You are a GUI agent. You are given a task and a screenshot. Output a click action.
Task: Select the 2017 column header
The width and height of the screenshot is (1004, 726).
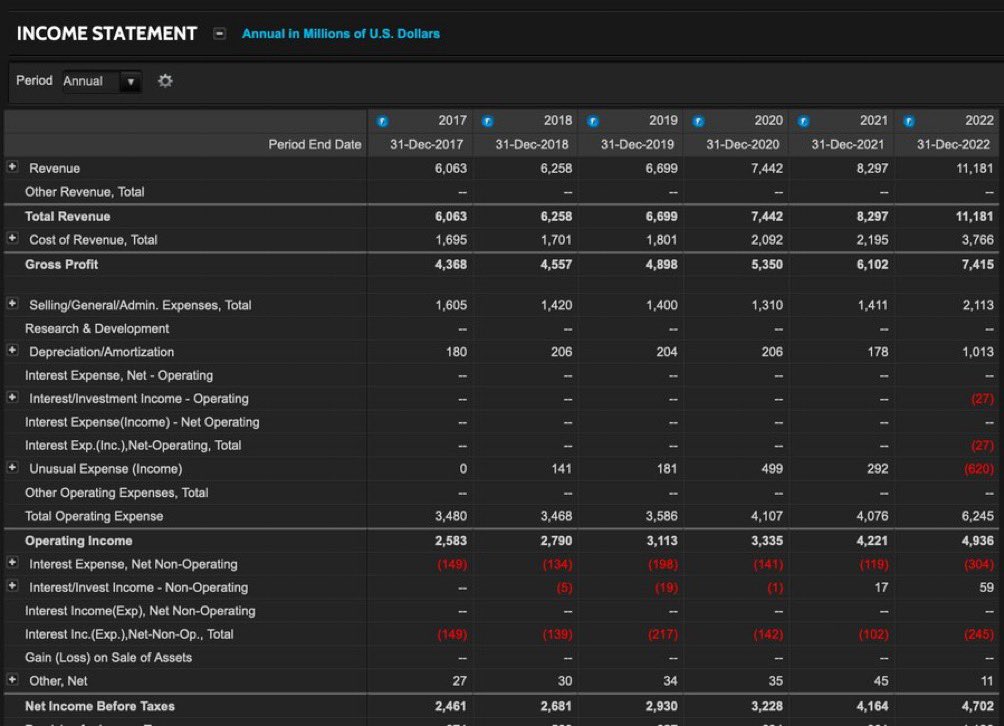point(452,120)
